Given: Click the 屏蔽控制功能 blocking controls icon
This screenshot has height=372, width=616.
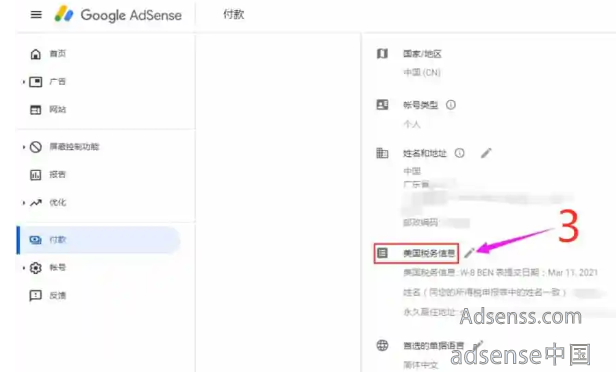Looking at the screenshot, I should [x=36, y=147].
